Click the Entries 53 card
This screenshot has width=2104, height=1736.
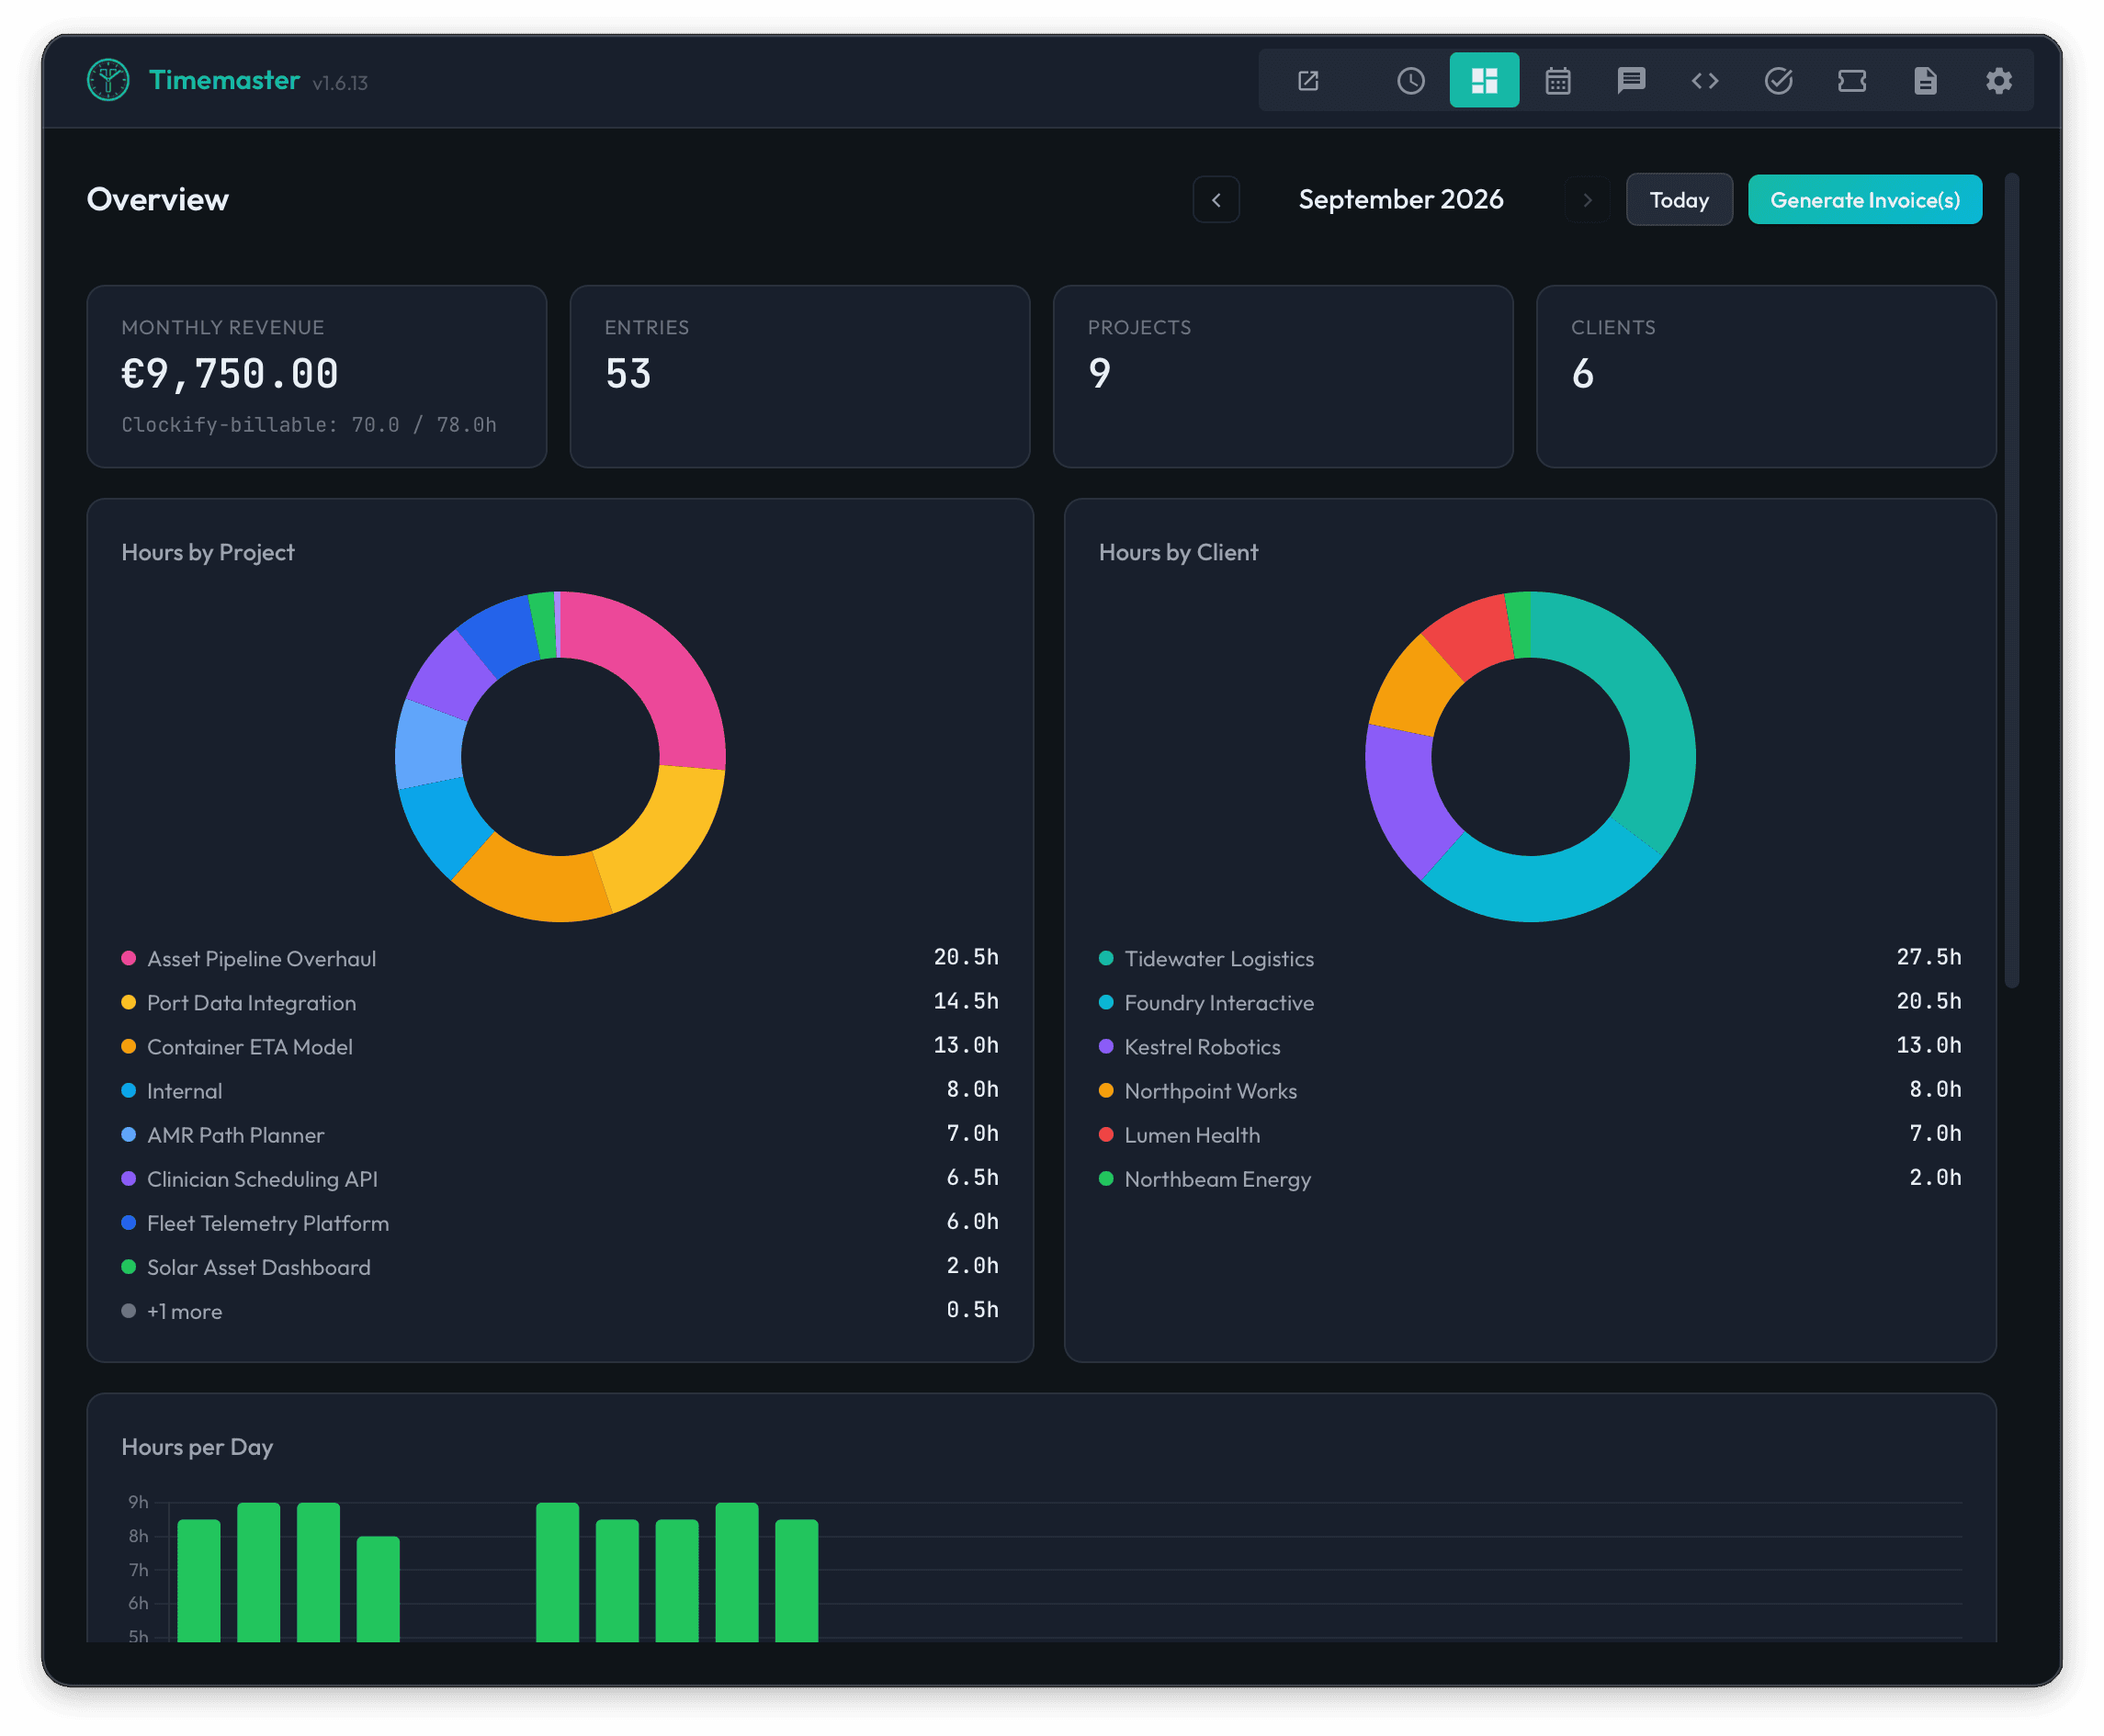[x=800, y=377]
